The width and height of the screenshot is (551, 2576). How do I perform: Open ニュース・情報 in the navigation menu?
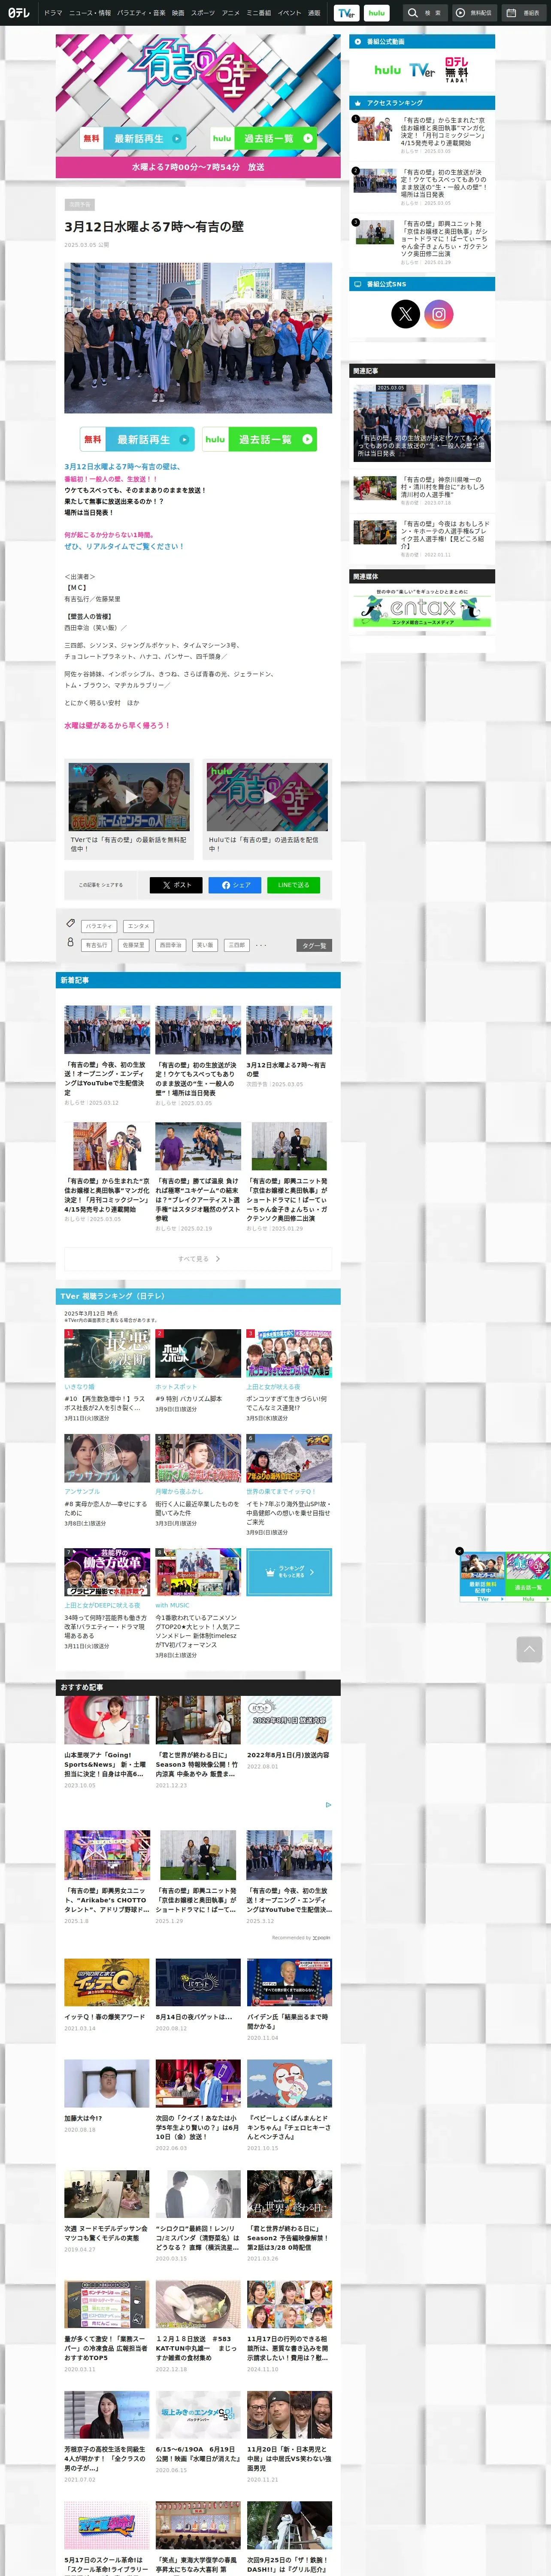click(x=90, y=13)
